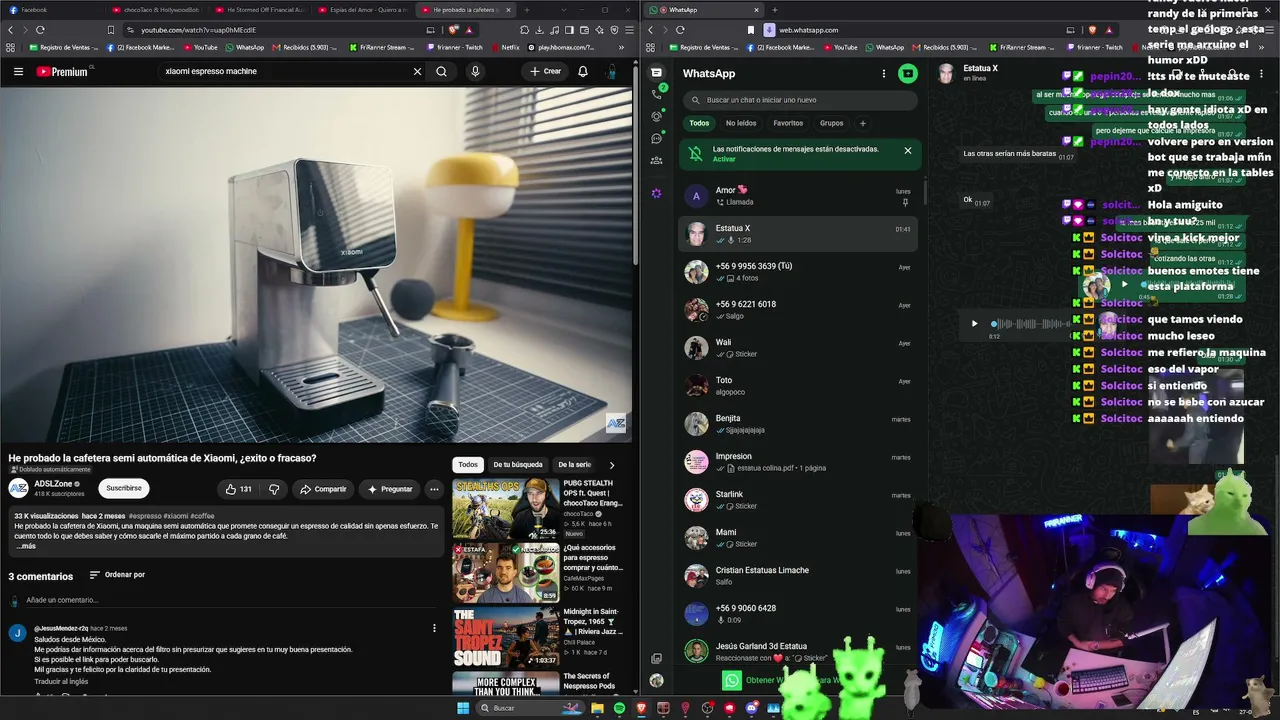Open Netflix bookmark in left browser
Image resolution: width=1280 pixels, height=720 pixels.
[505, 47]
